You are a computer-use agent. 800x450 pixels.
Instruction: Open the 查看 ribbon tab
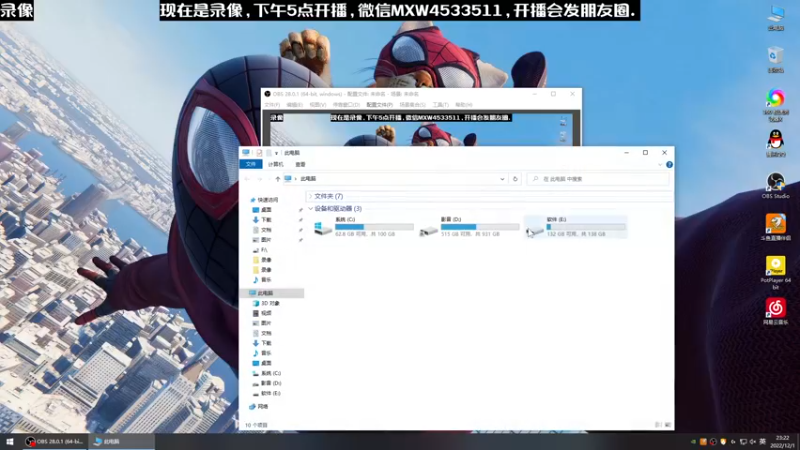point(300,164)
